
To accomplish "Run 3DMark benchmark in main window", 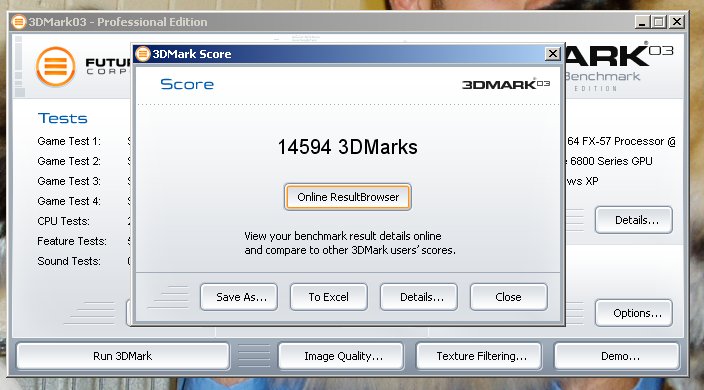I will click(123, 356).
